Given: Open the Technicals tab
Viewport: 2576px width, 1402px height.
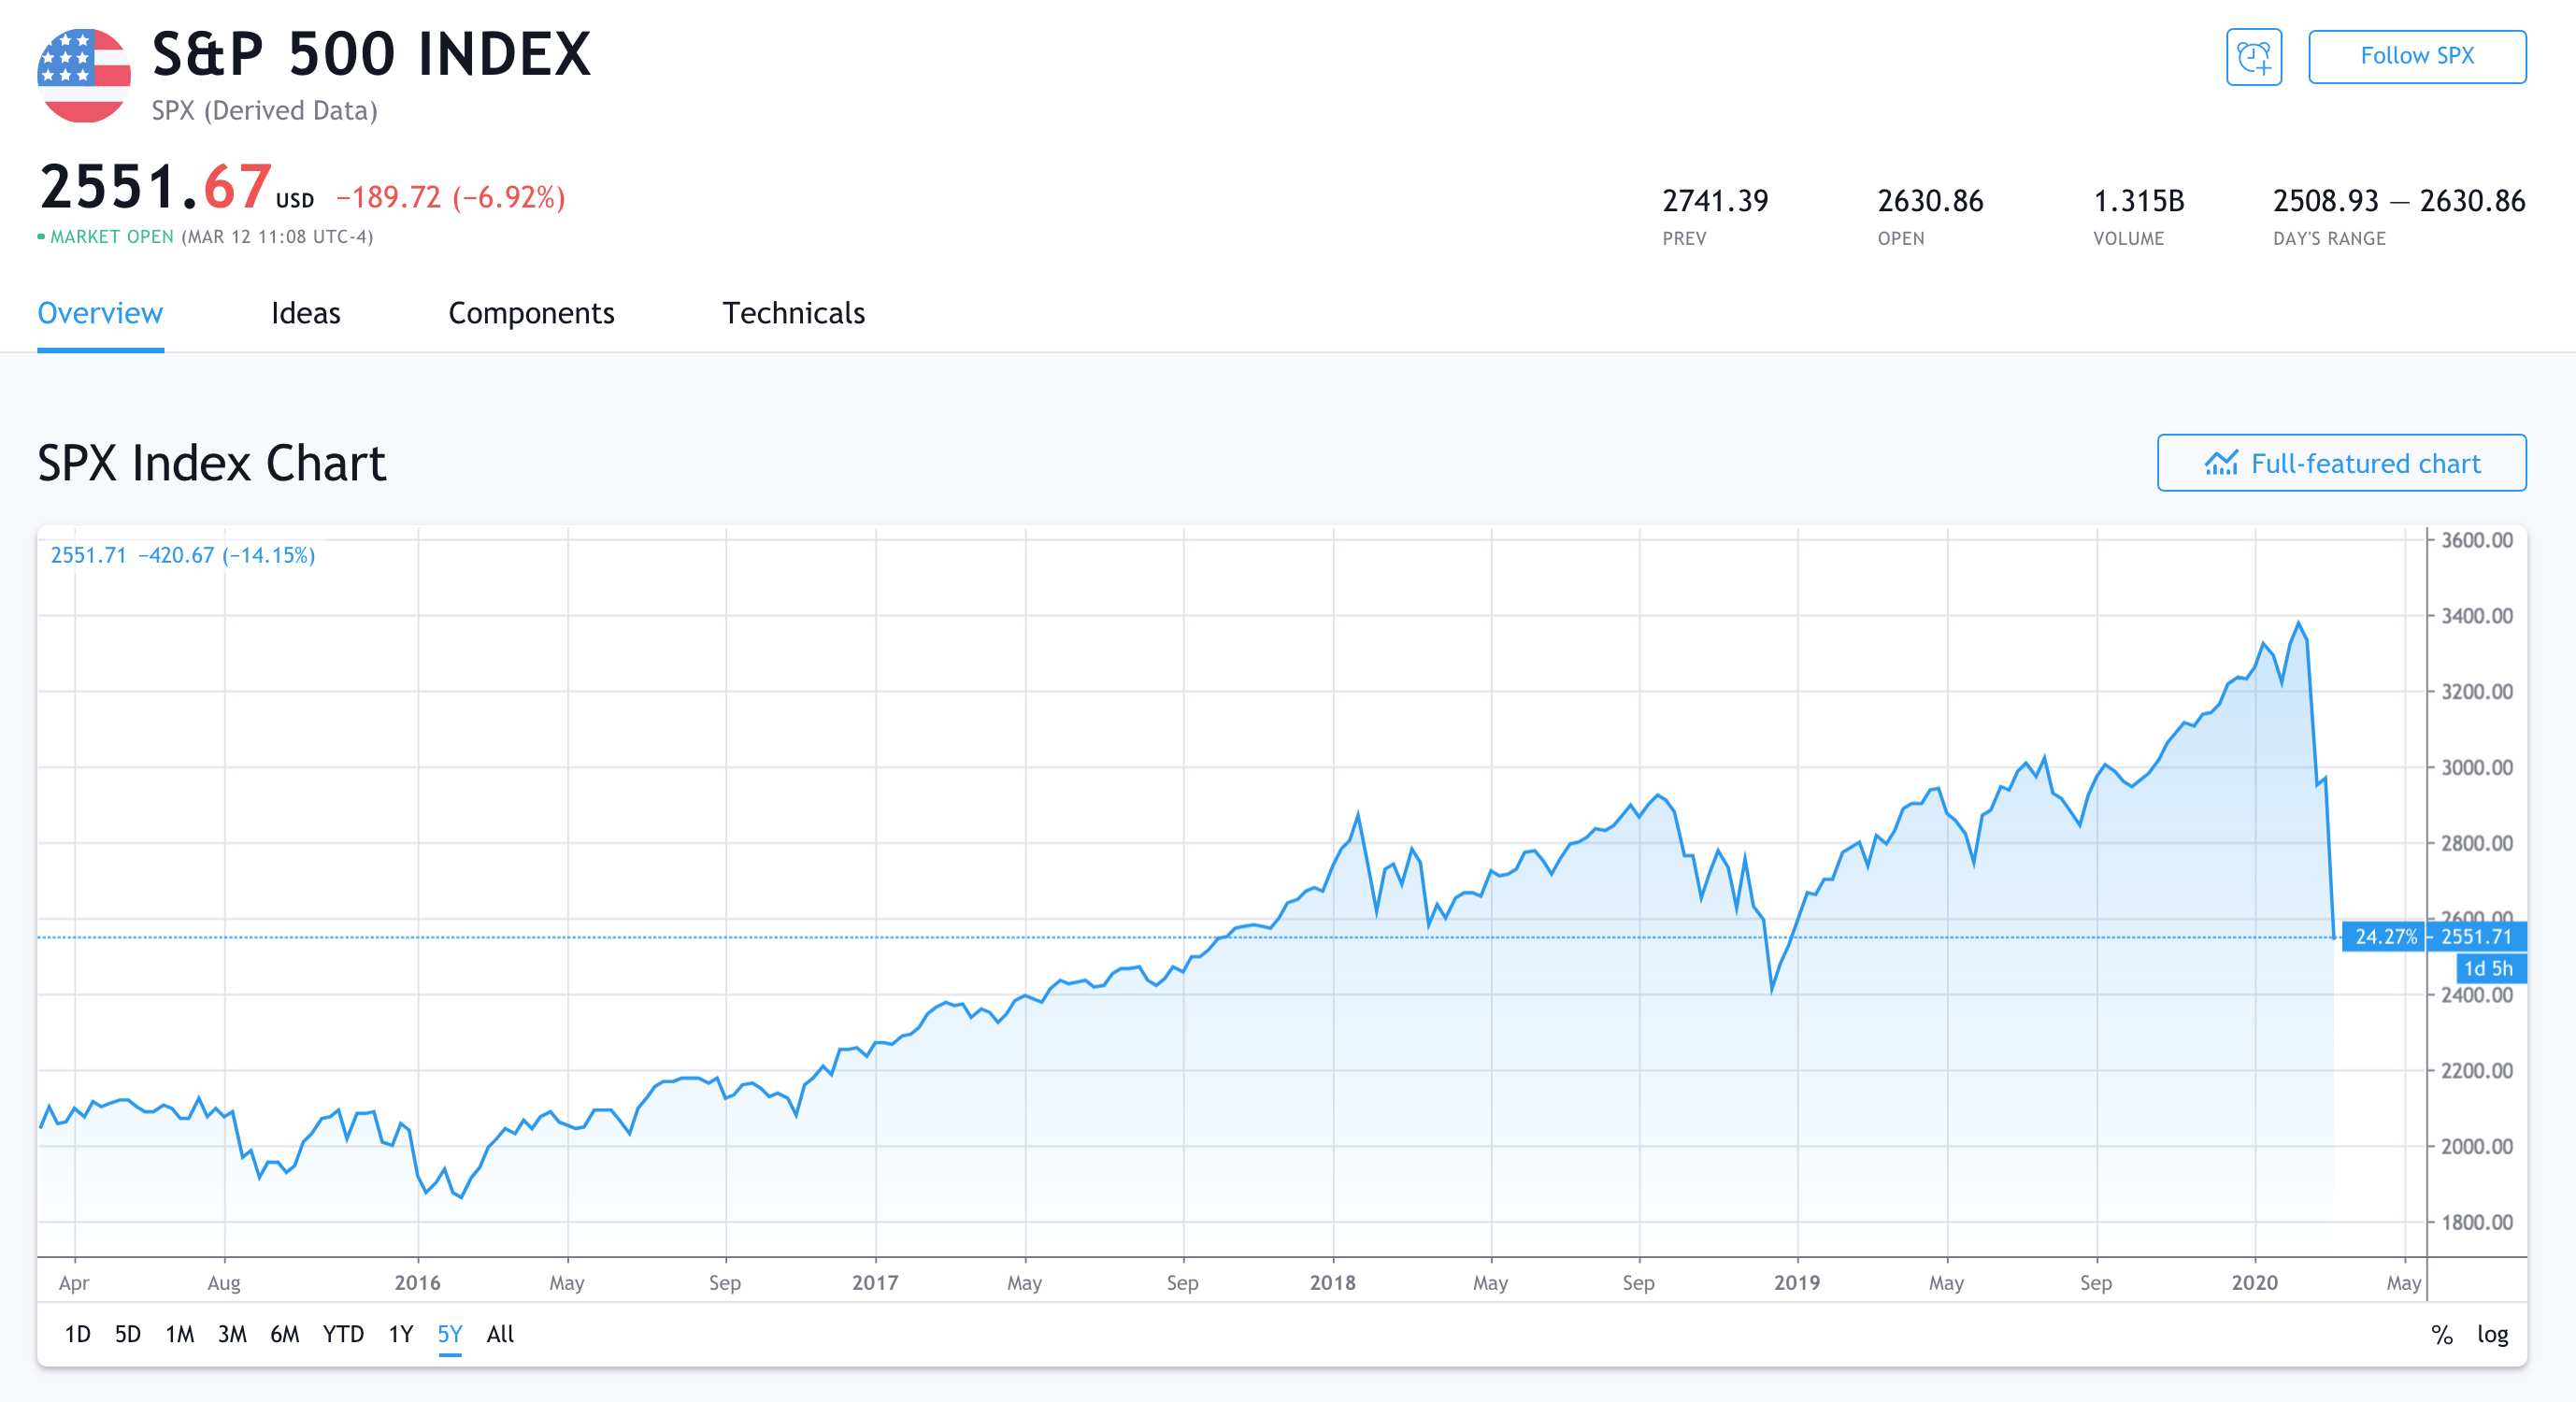Looking at the screenshot, I should click(x=794, y=313).
